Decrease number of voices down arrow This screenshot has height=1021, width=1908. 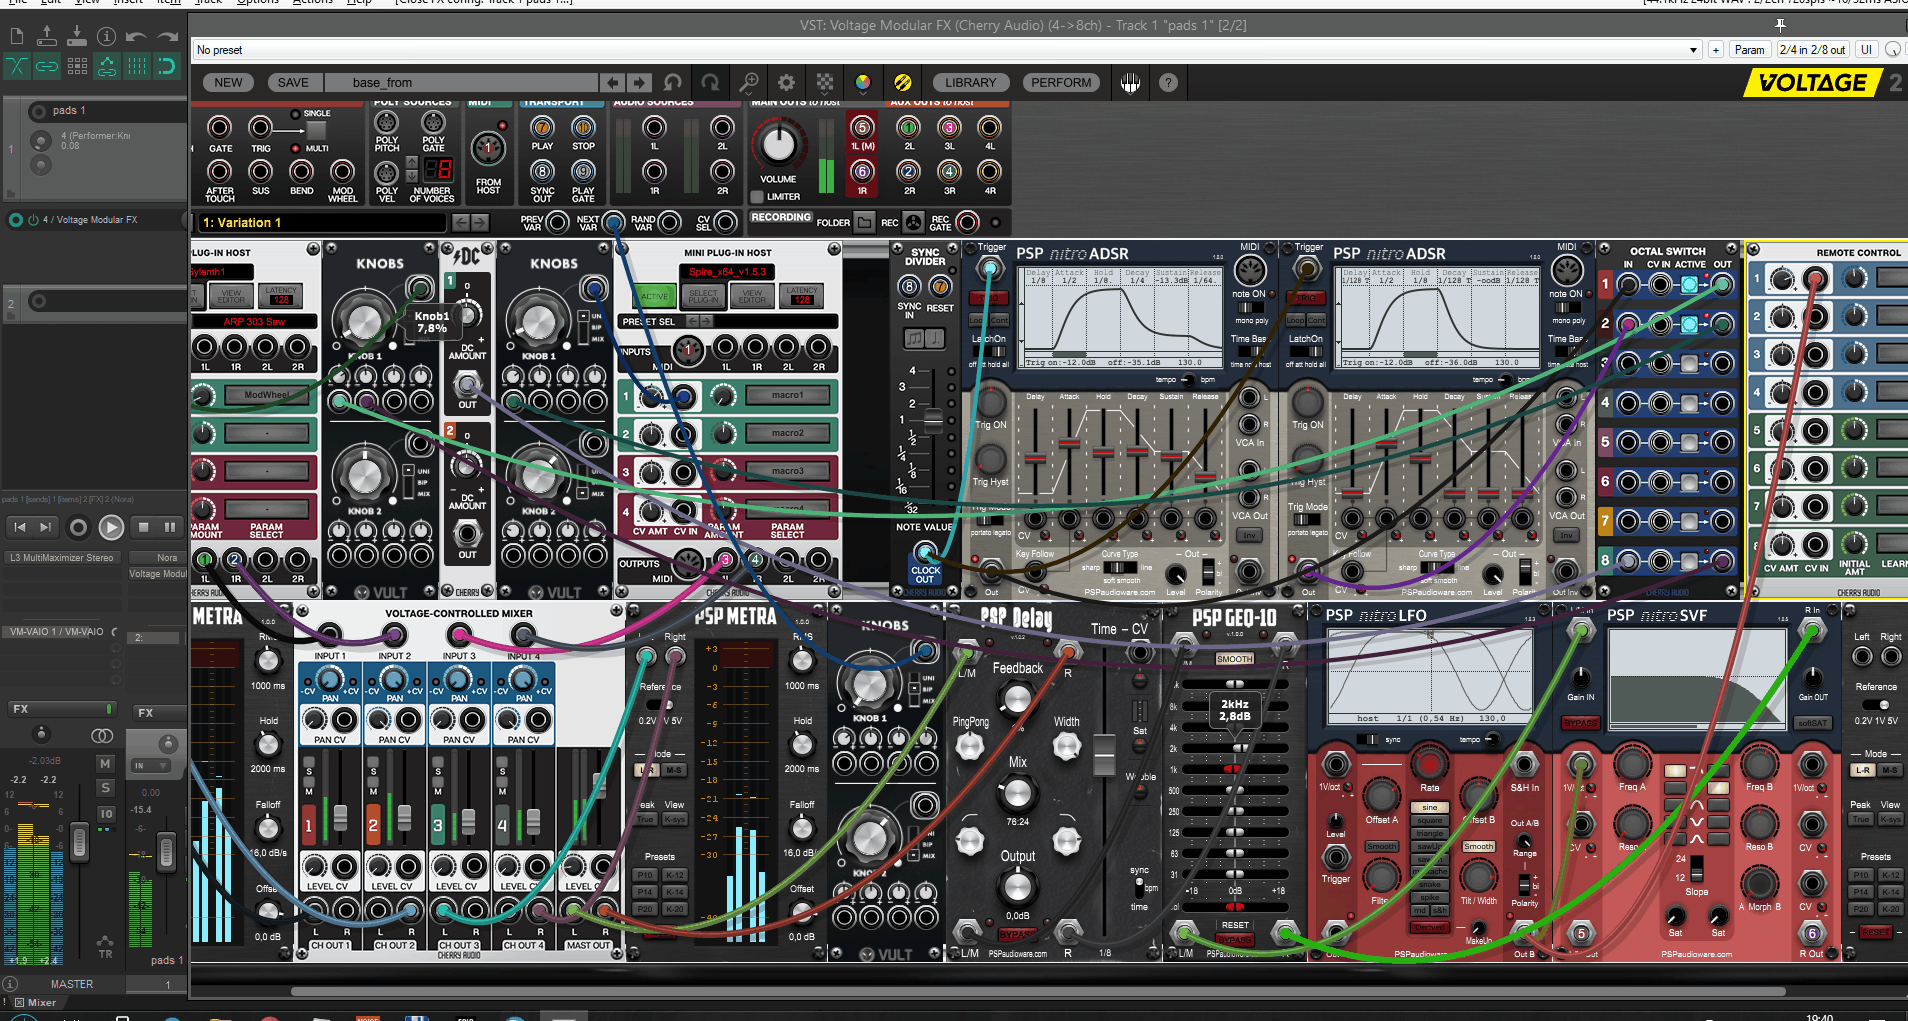[411, 176]
